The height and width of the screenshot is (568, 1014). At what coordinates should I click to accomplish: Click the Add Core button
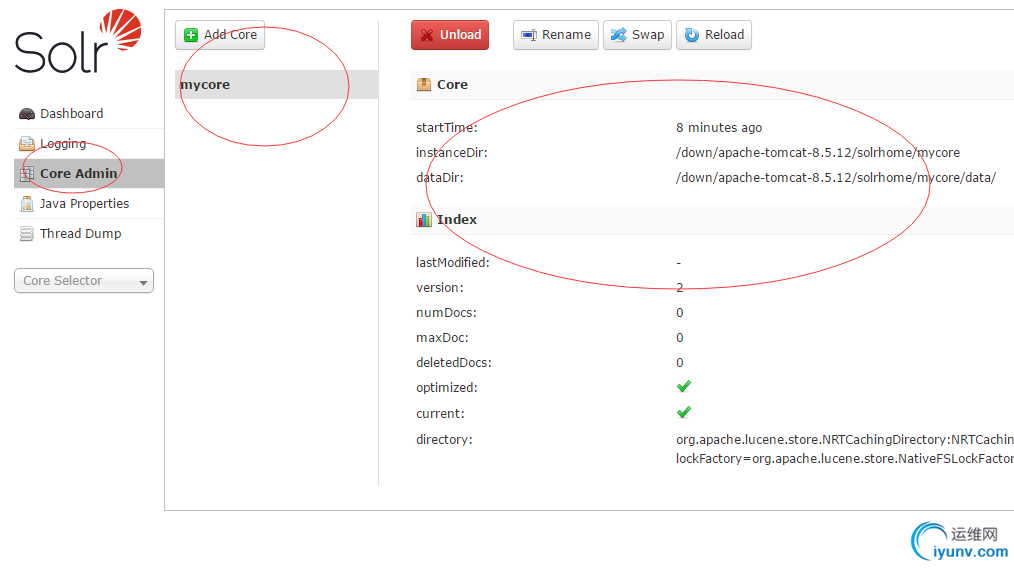[x=220, y=35]
